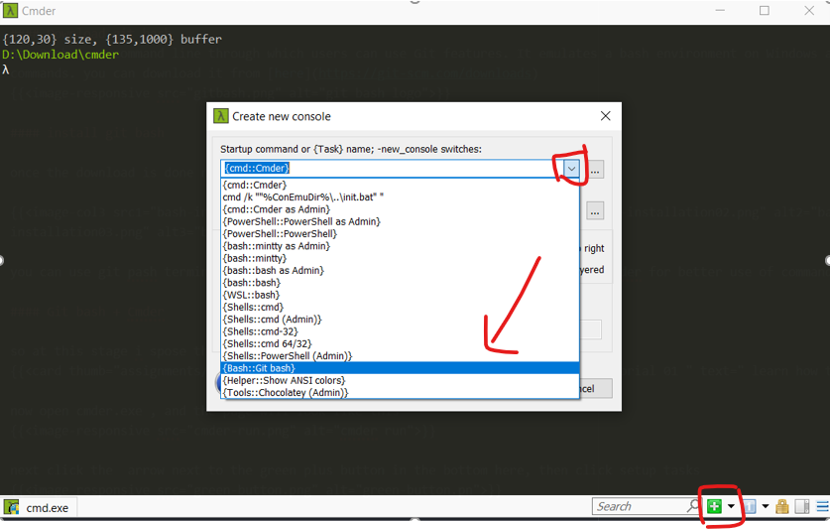The image size is (830, 529).
Task: Click the gold padlock icon in the status bar
Action: click(782, 506)
